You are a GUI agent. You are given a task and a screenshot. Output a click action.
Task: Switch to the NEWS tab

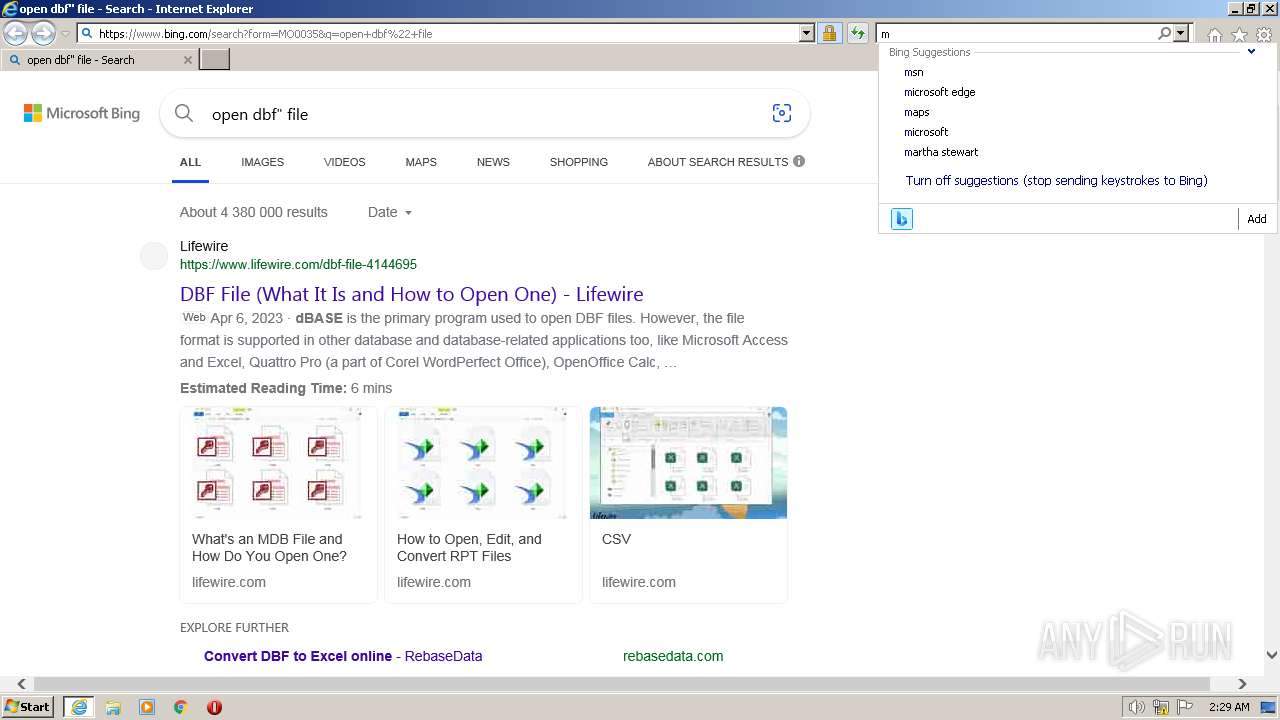click(493, 162)
